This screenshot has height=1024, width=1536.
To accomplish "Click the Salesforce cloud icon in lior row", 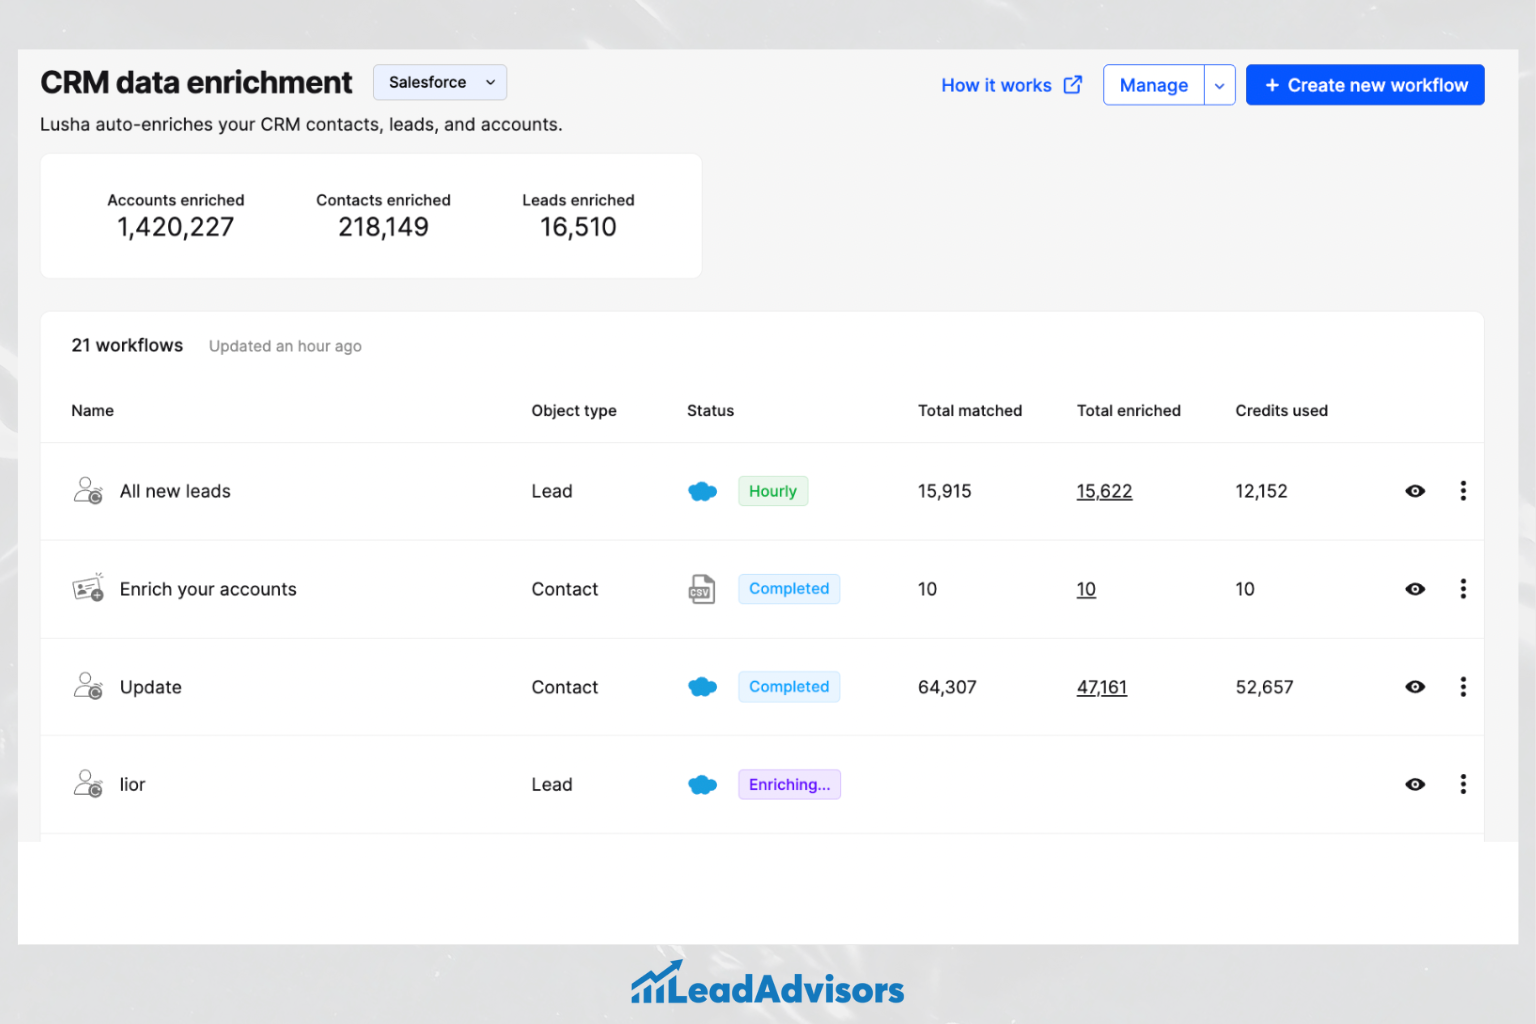I will pyautogui.click(x=702, y=785).
